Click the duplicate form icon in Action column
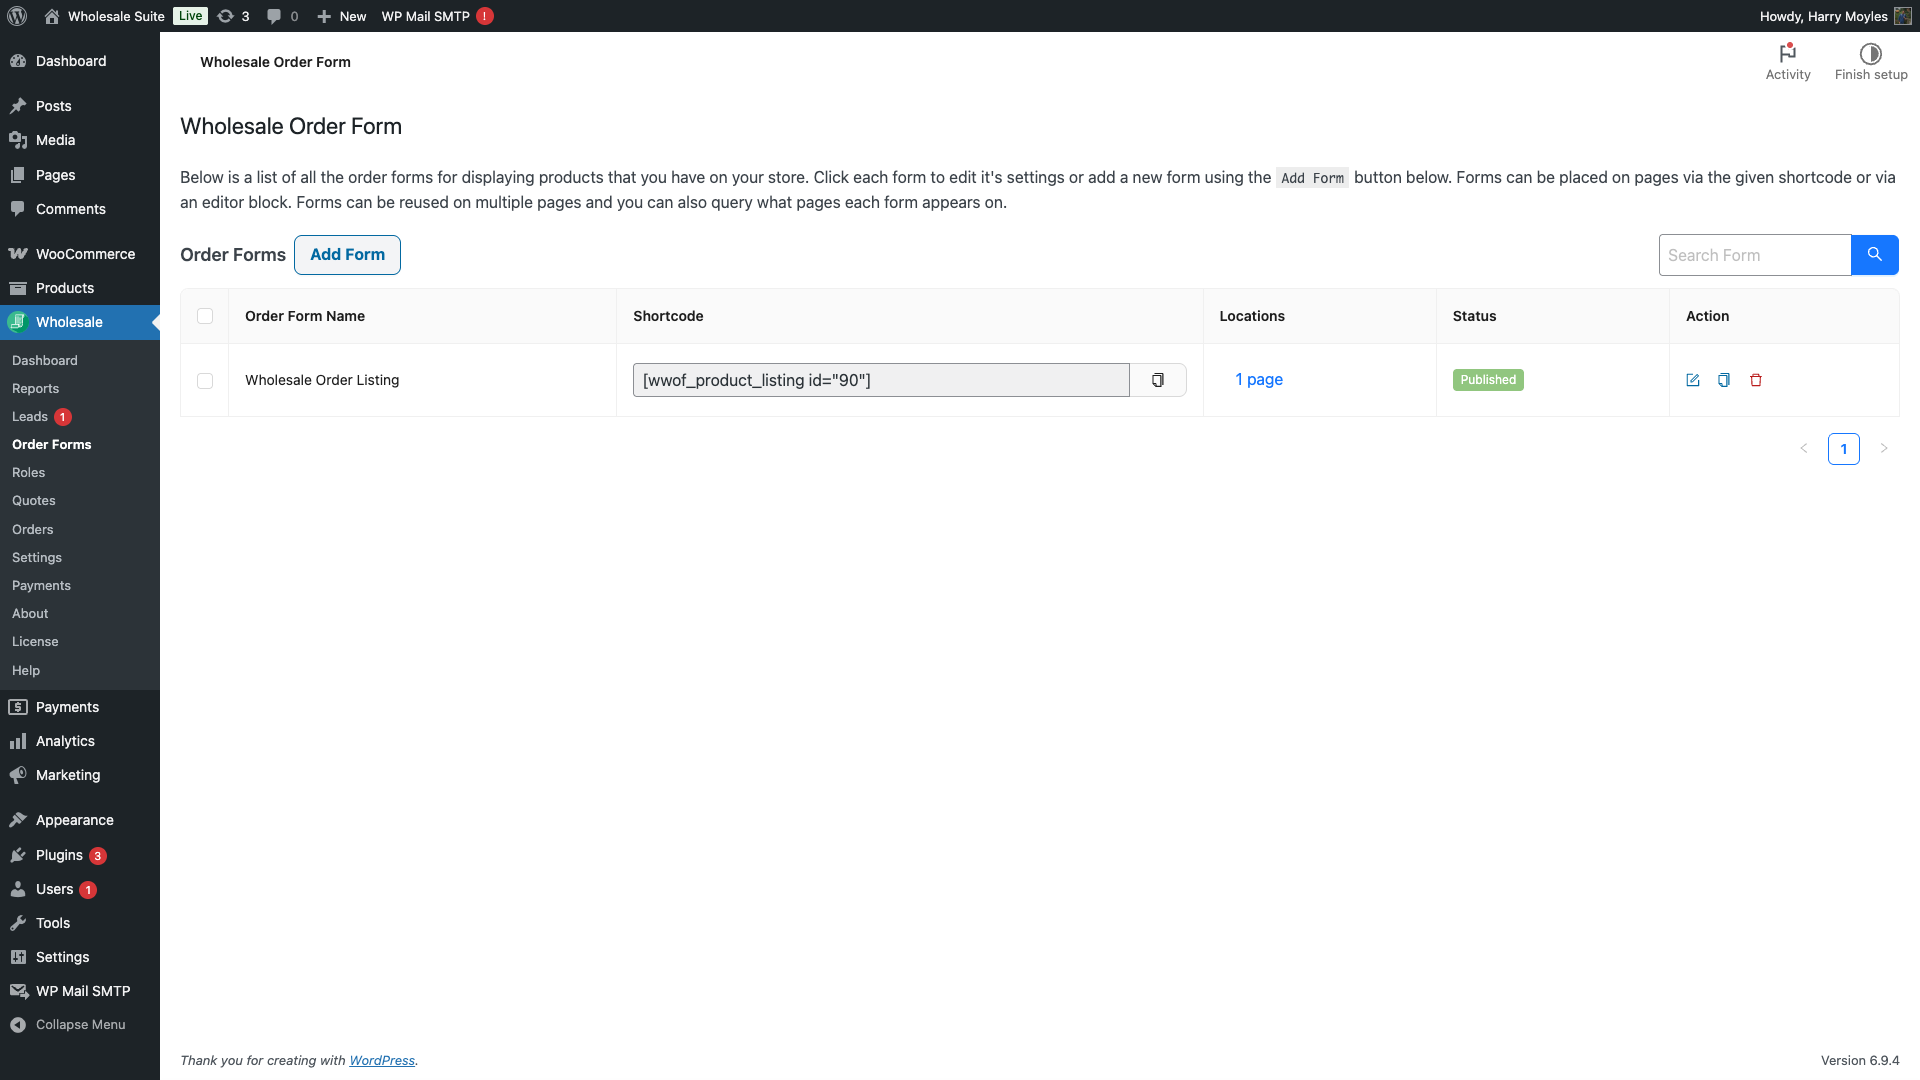The image size is (1920, 1080). (x=1724, y=380)
